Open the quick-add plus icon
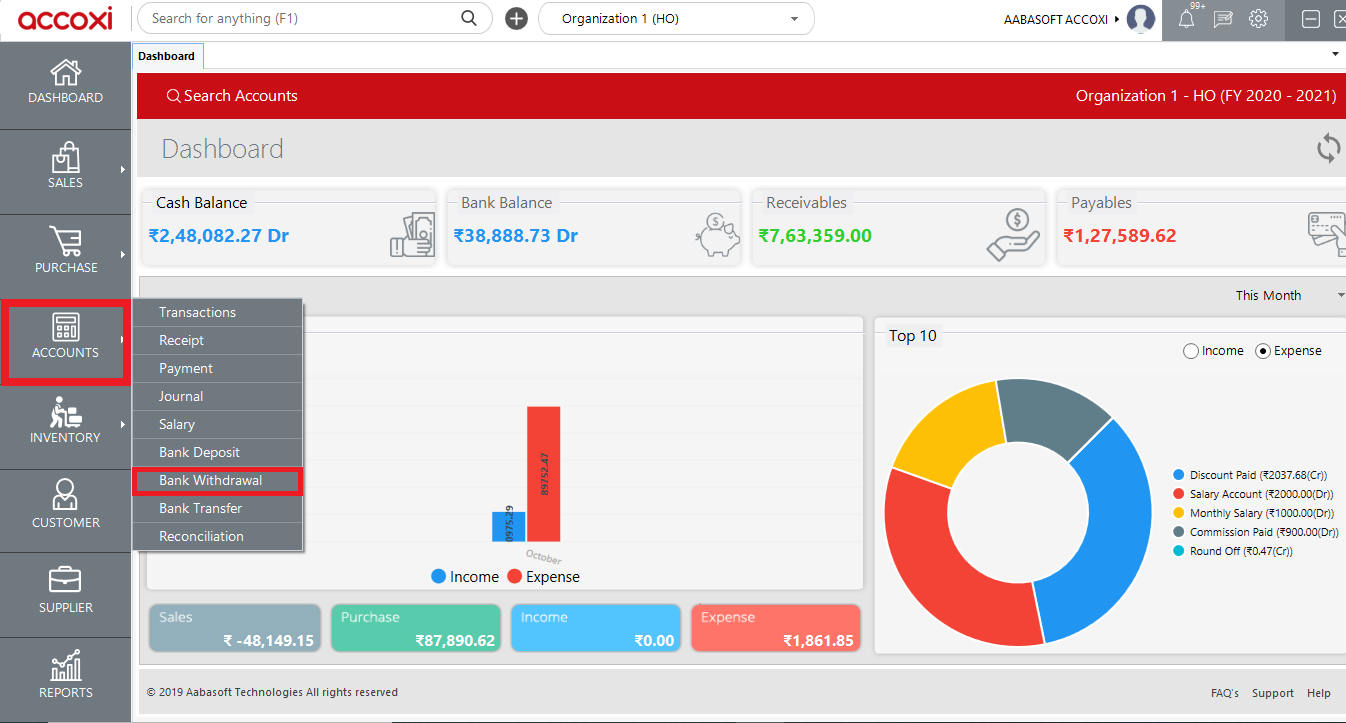 516,18
